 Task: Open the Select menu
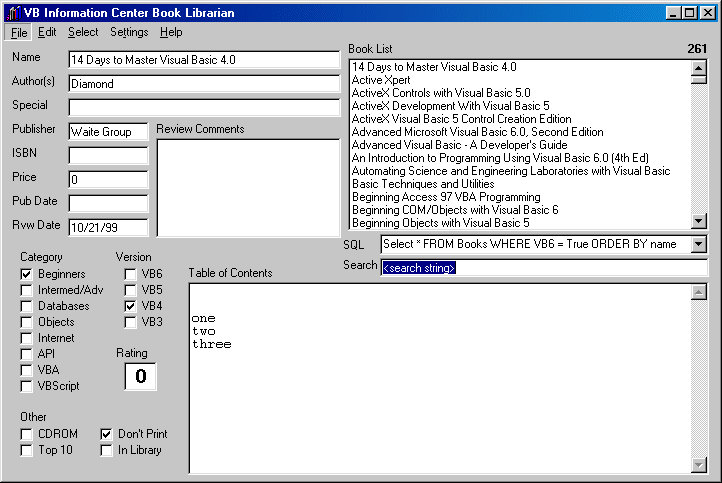[x=83, y=32]
